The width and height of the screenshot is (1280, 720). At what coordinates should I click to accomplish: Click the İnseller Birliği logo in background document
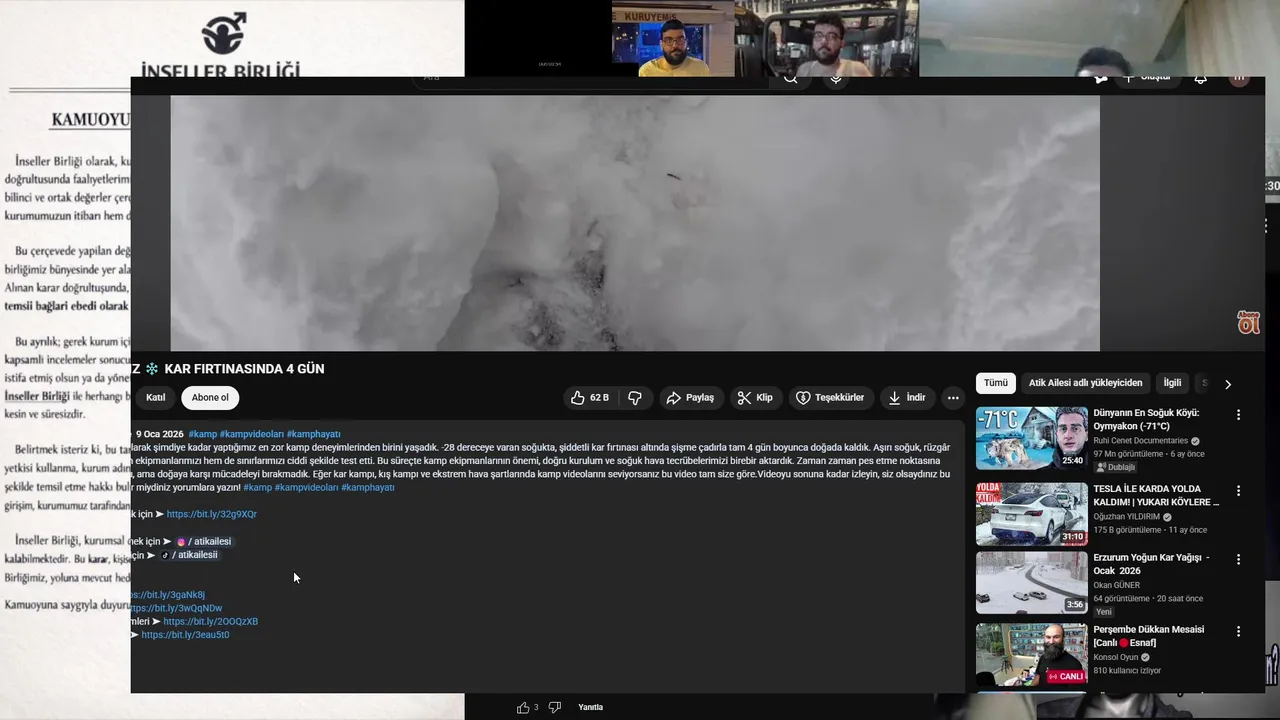[224, 33]
